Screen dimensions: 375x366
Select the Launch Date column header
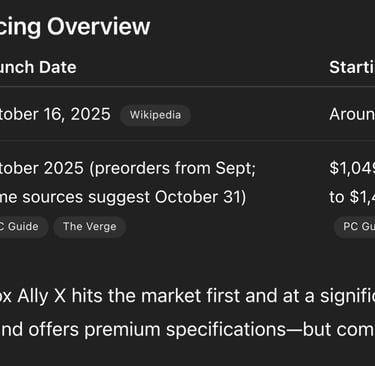pos(38,67)
